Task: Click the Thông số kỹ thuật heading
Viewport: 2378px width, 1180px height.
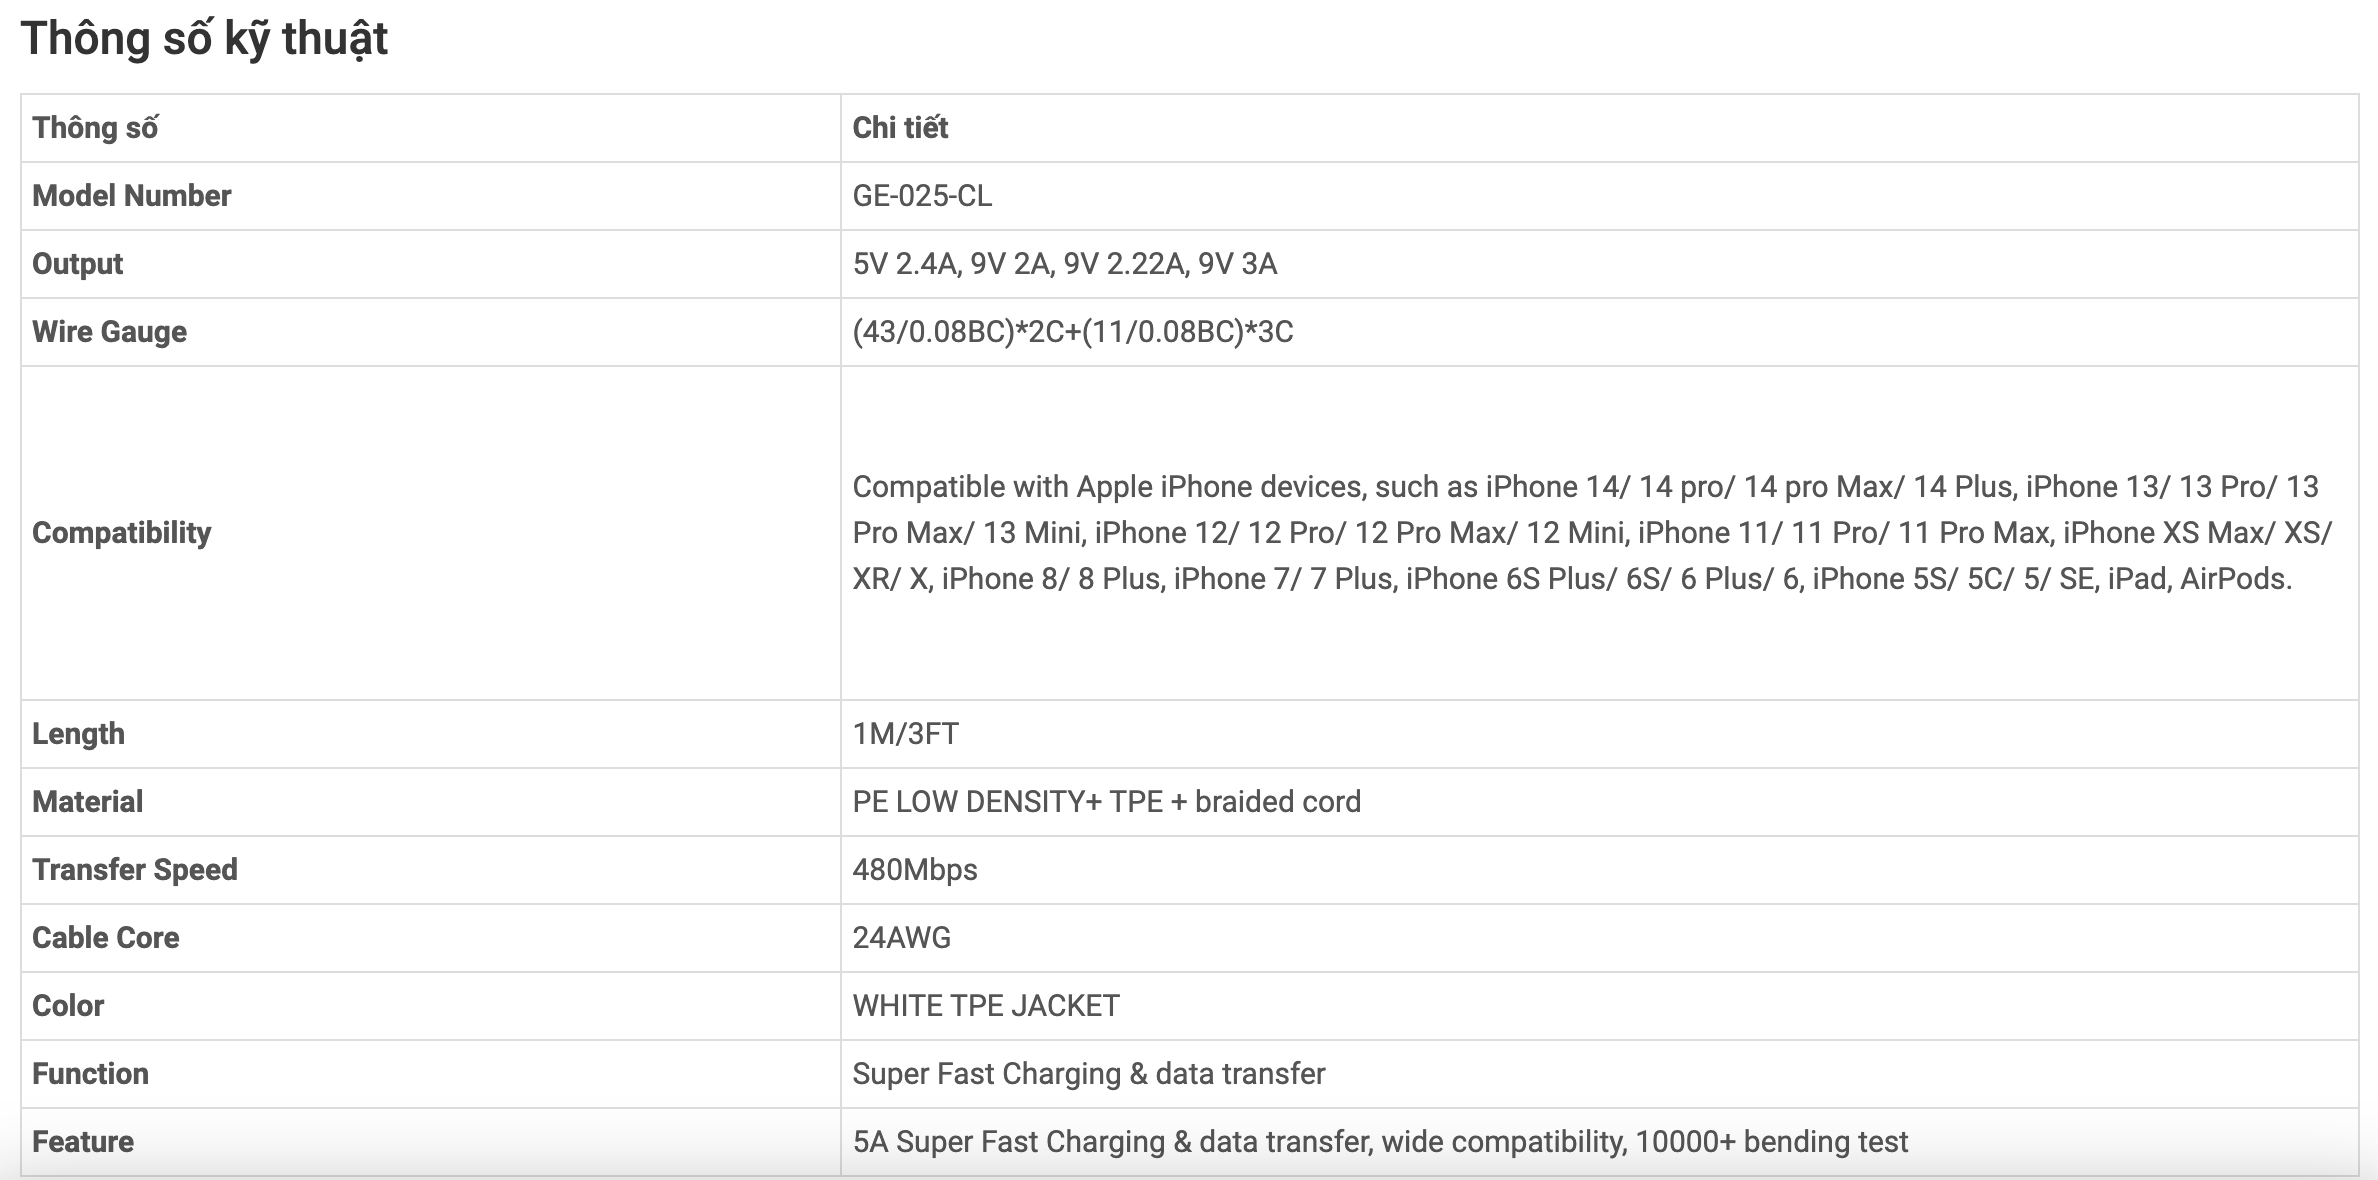Action: [204, 39]
